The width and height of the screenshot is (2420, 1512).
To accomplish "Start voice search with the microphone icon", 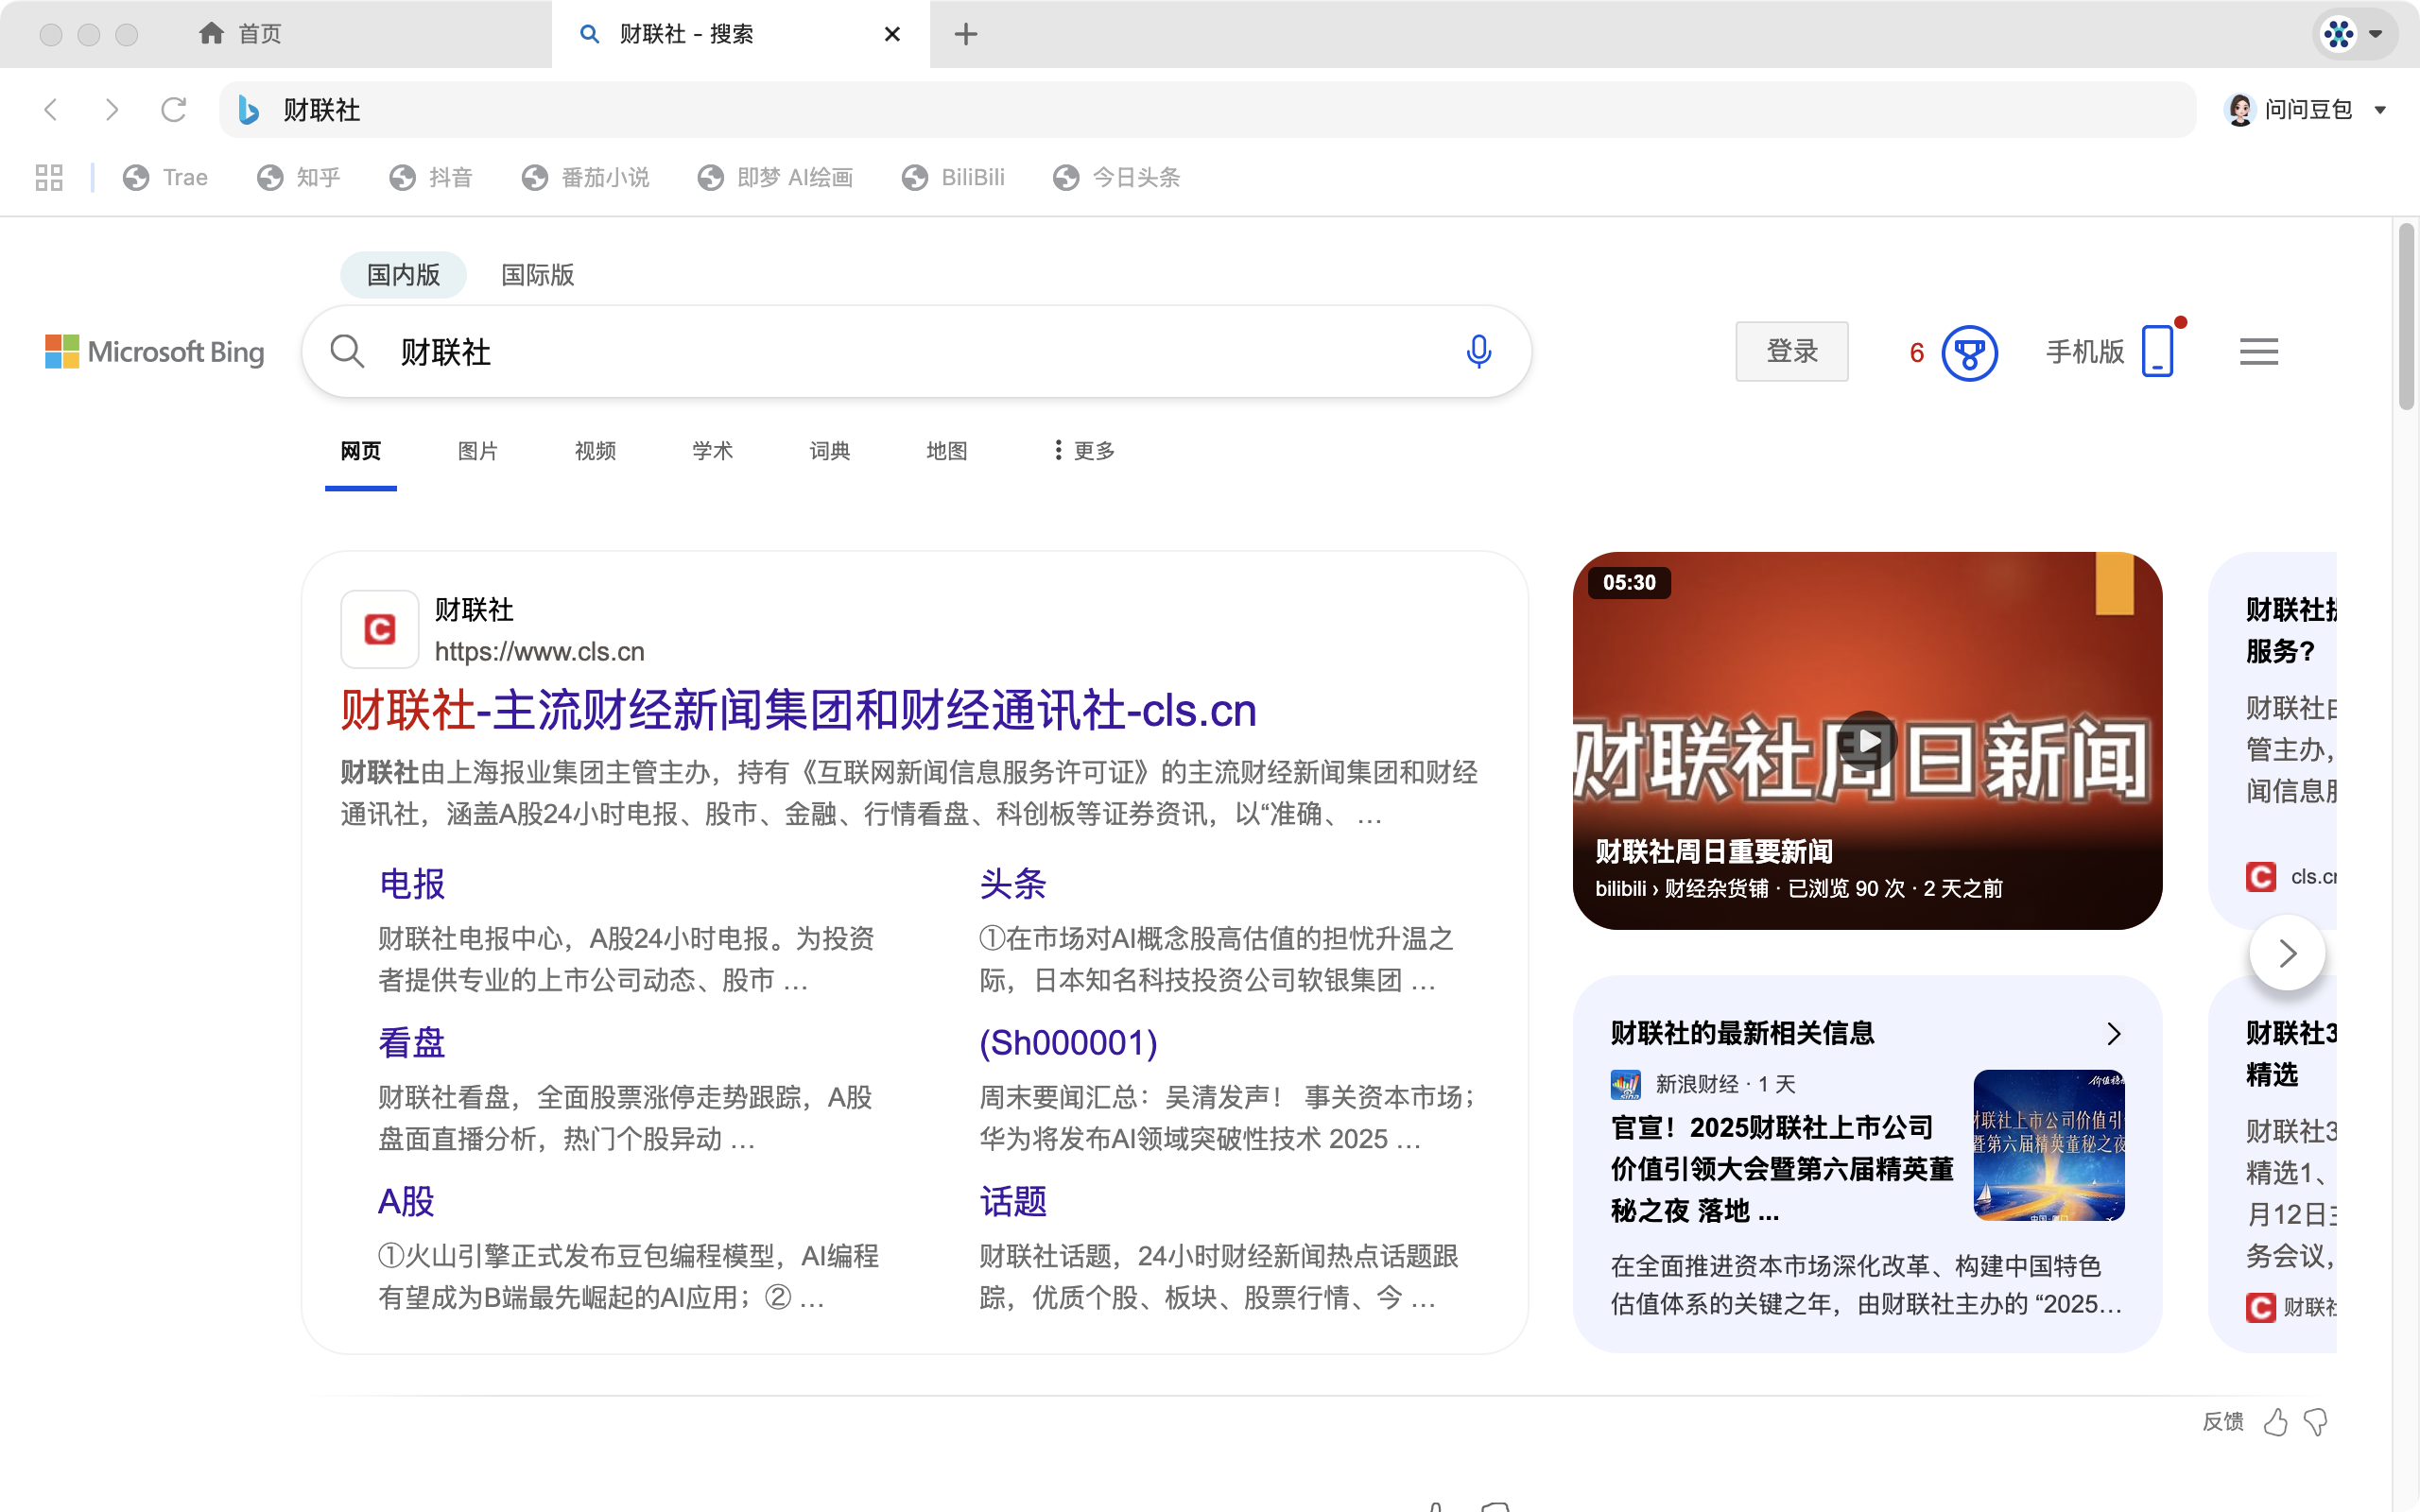I will [x=1479, y=351].
